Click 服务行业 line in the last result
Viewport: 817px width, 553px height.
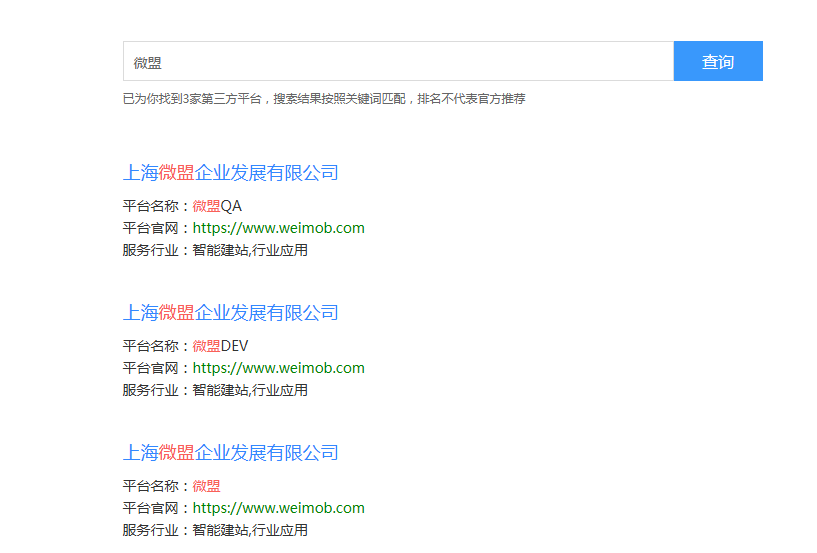tap(215, 531)
